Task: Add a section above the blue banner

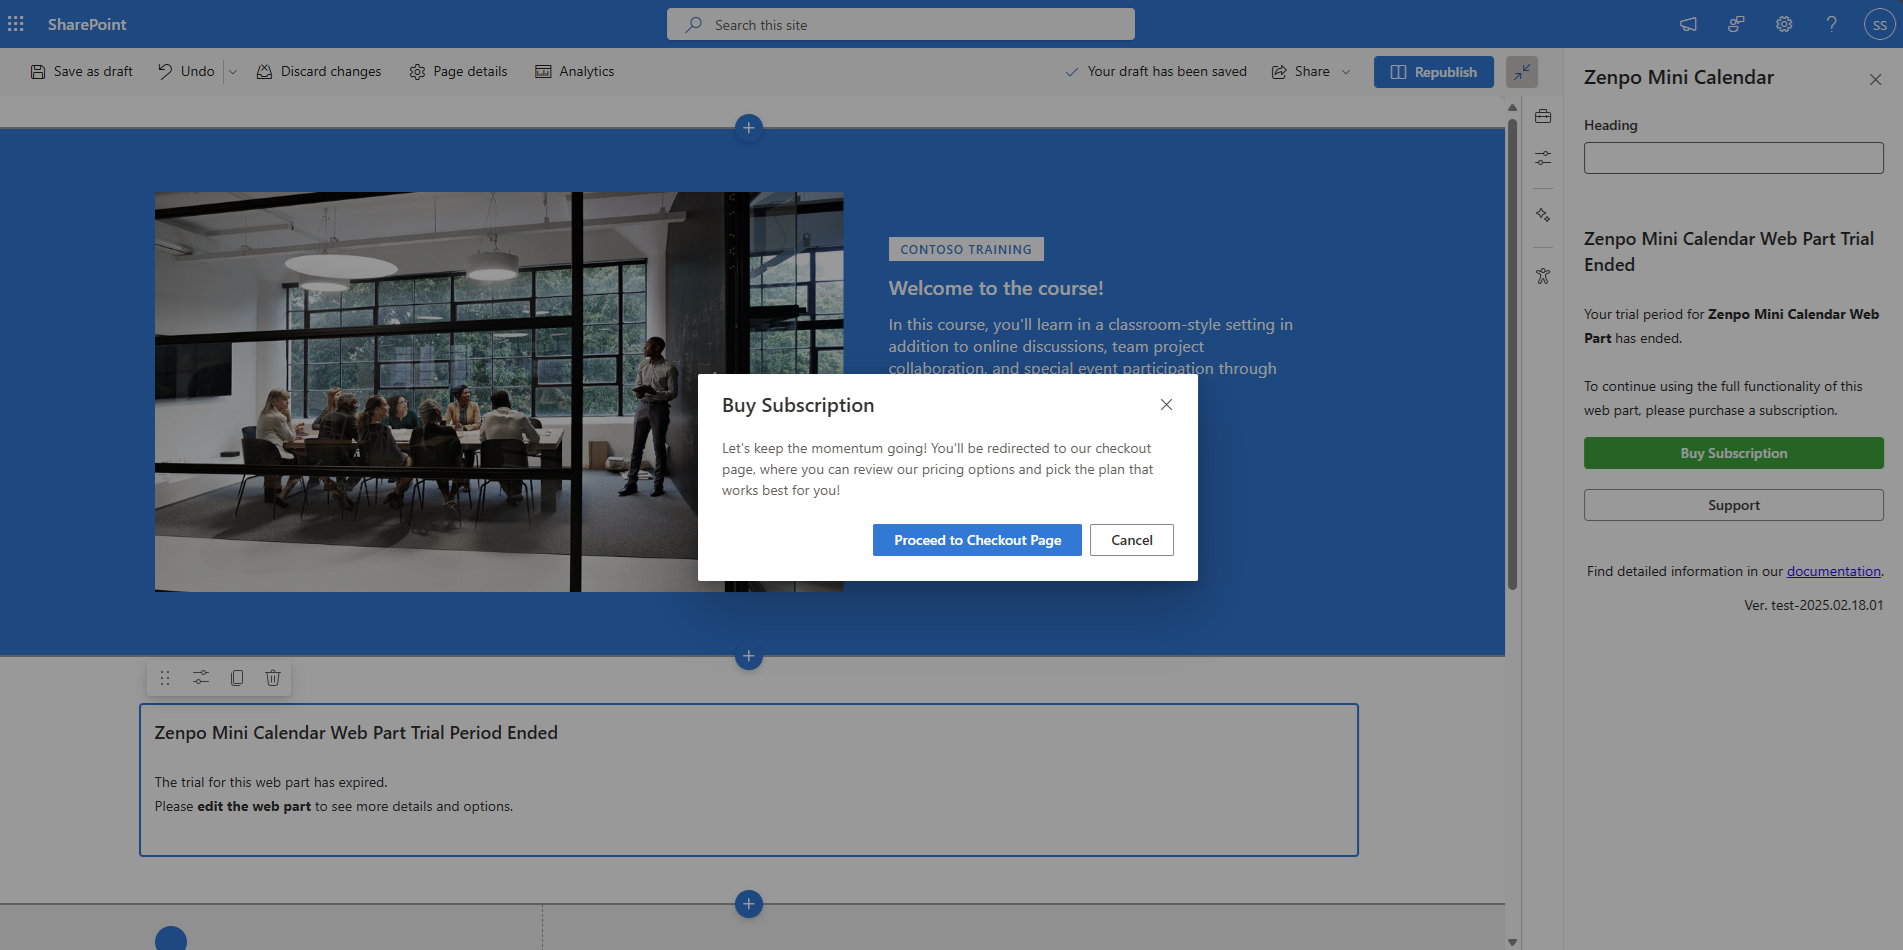Action: (x=748, y=128)
